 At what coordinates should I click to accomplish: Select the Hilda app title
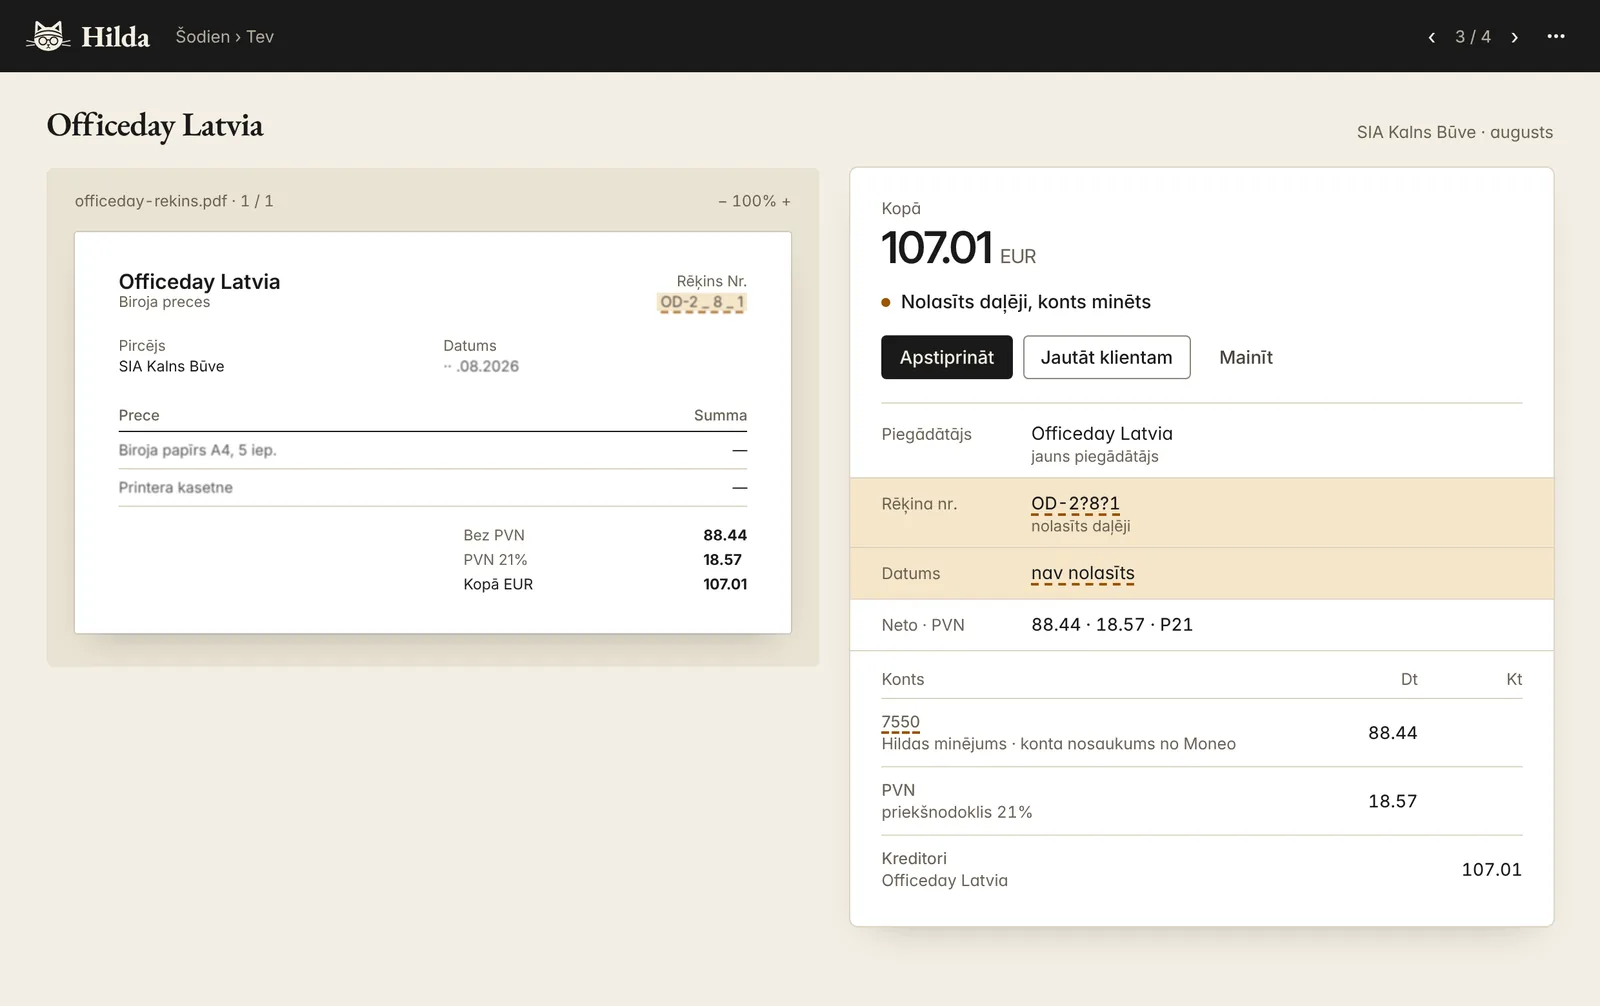tap(115, 37)
